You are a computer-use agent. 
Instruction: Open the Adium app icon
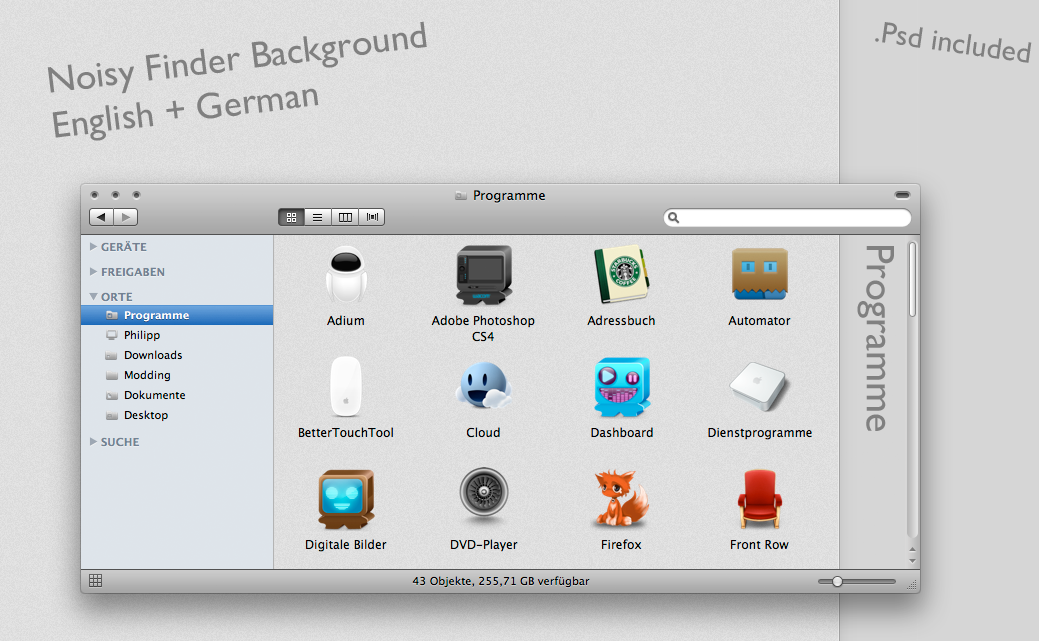pos(346,275)
